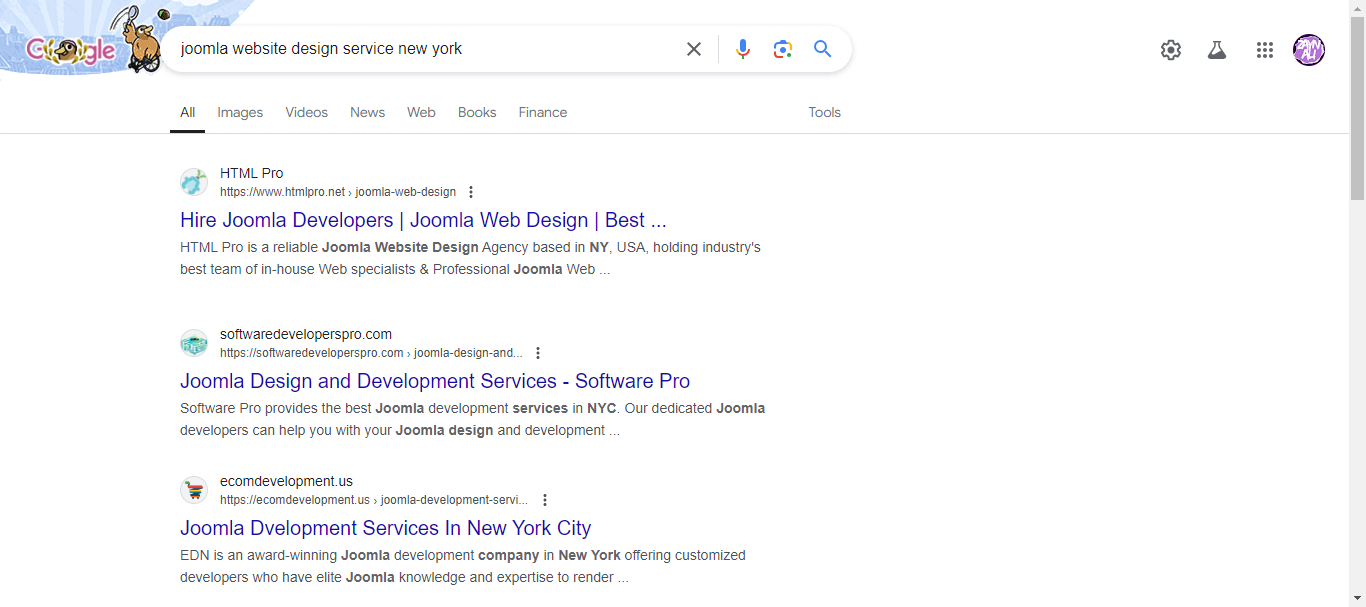Open the Google account profile avatar
This screenshot has width=1366, height=607.
[1308, 50]
